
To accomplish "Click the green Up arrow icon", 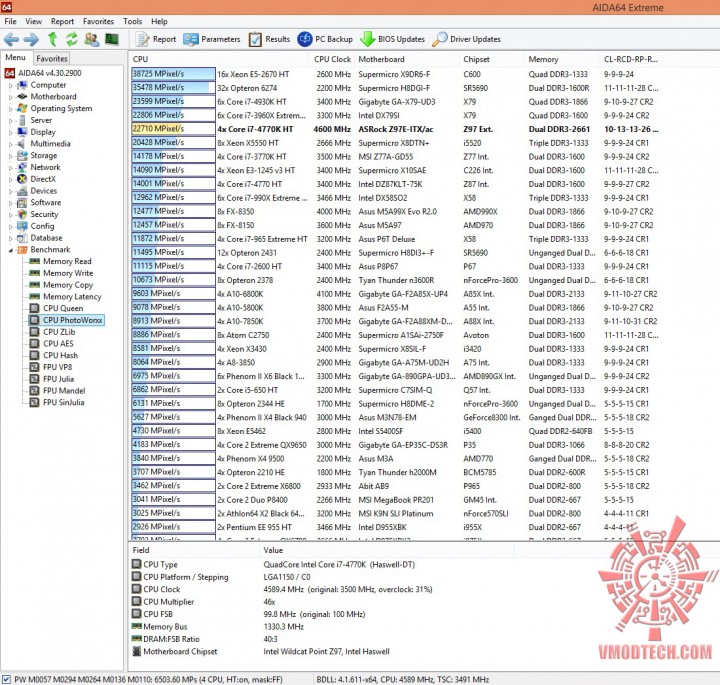I will pyautogui.click(x=53, y=39).
